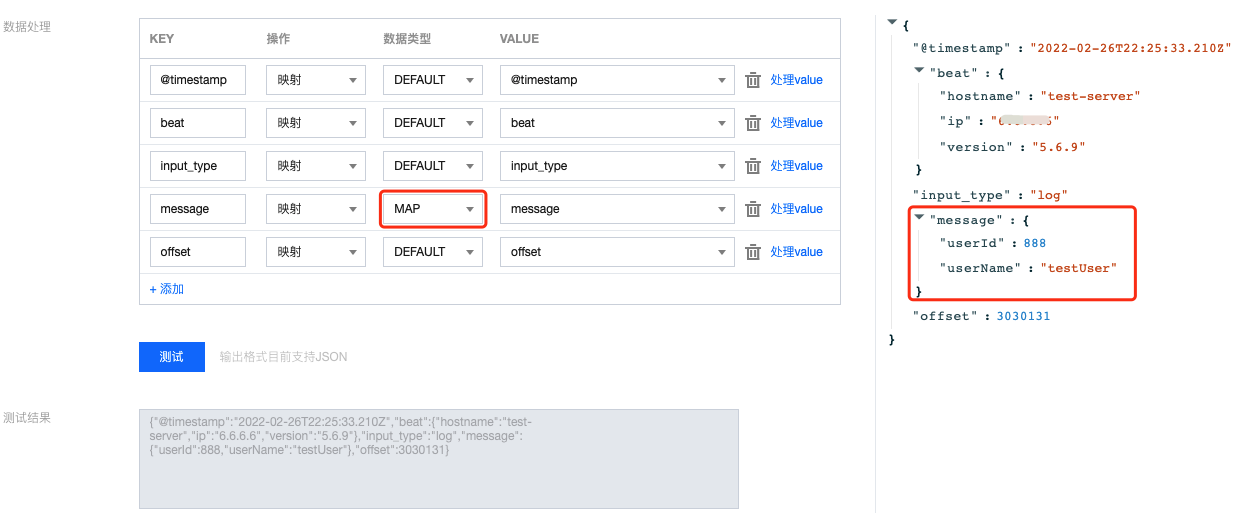Open VALUE dropdown showing message
Viewport: 1240px width, 513px height.
click(x=618, y=209)
